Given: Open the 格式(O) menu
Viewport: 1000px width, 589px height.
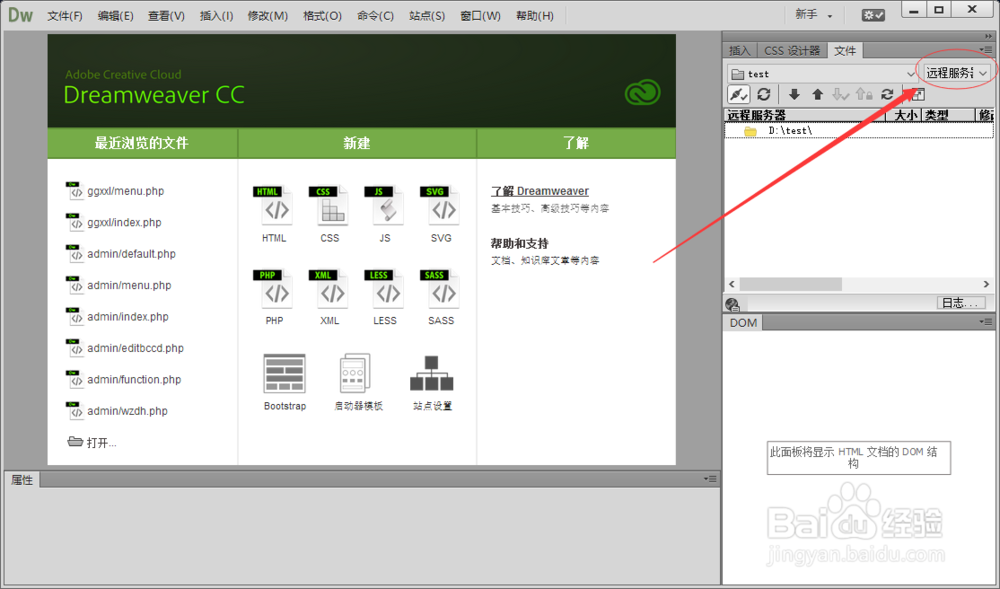Looking at the screenshot, I should (323, 16).
